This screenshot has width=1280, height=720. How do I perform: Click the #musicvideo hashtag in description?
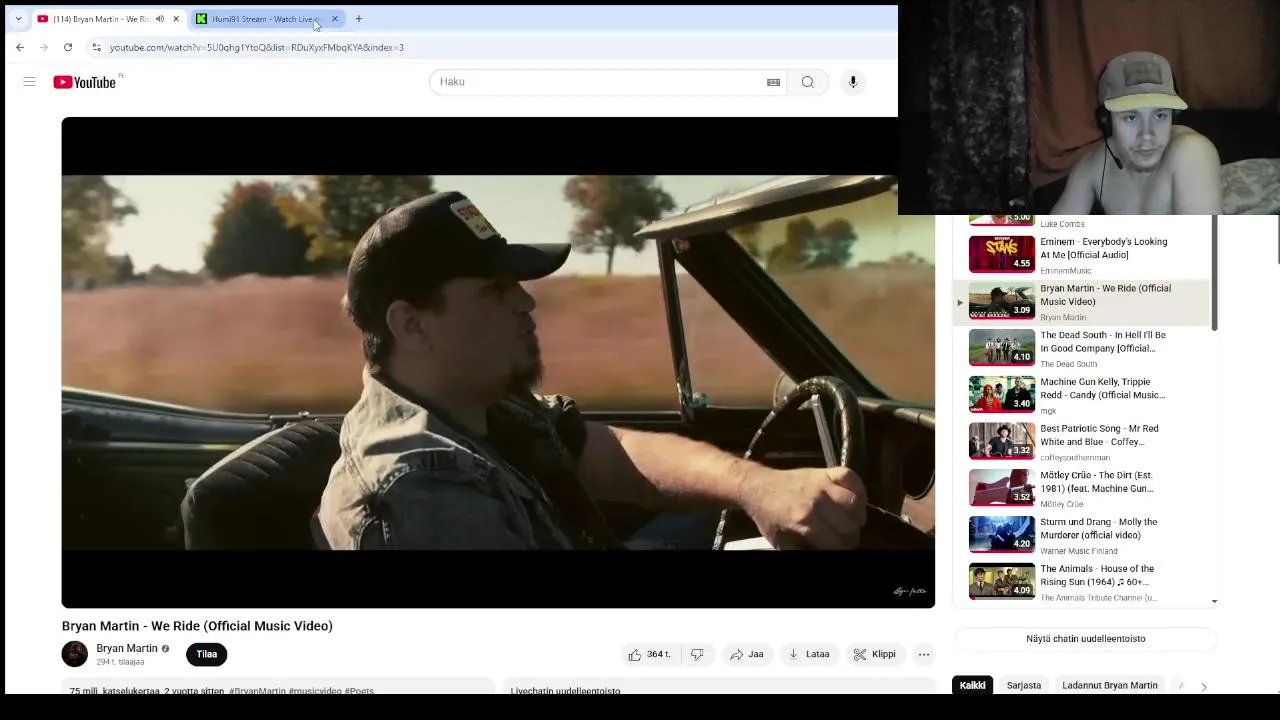coord(316,691)
